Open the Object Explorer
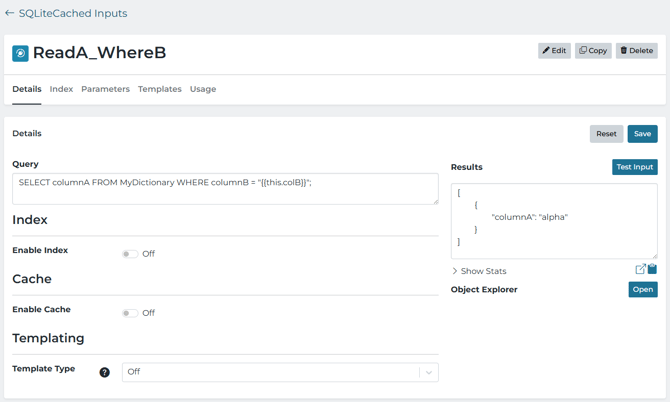This screenshot has width=670, height=402. point(642,289)
